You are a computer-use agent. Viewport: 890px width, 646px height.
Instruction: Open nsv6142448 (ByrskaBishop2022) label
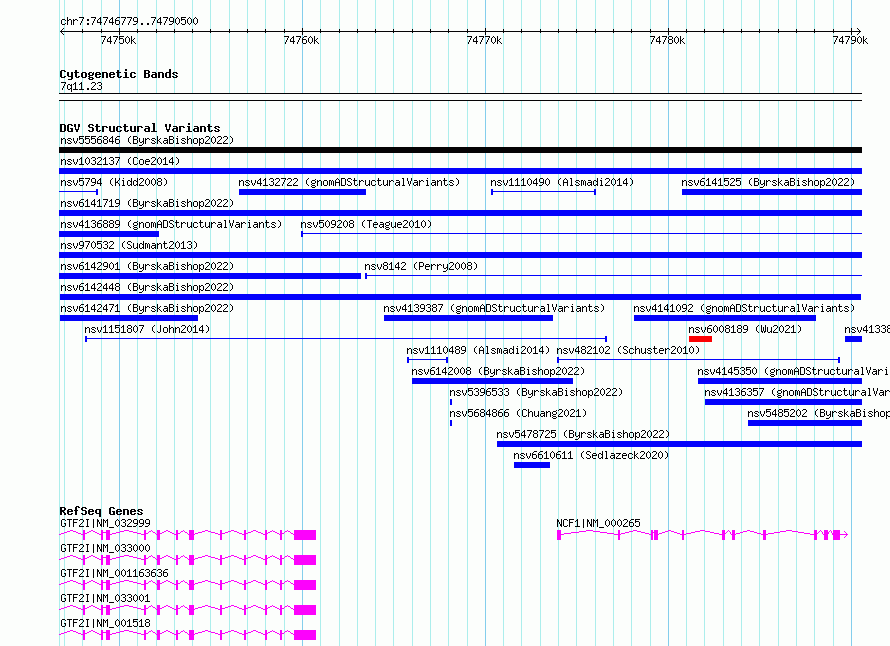[x=147, y=287]
